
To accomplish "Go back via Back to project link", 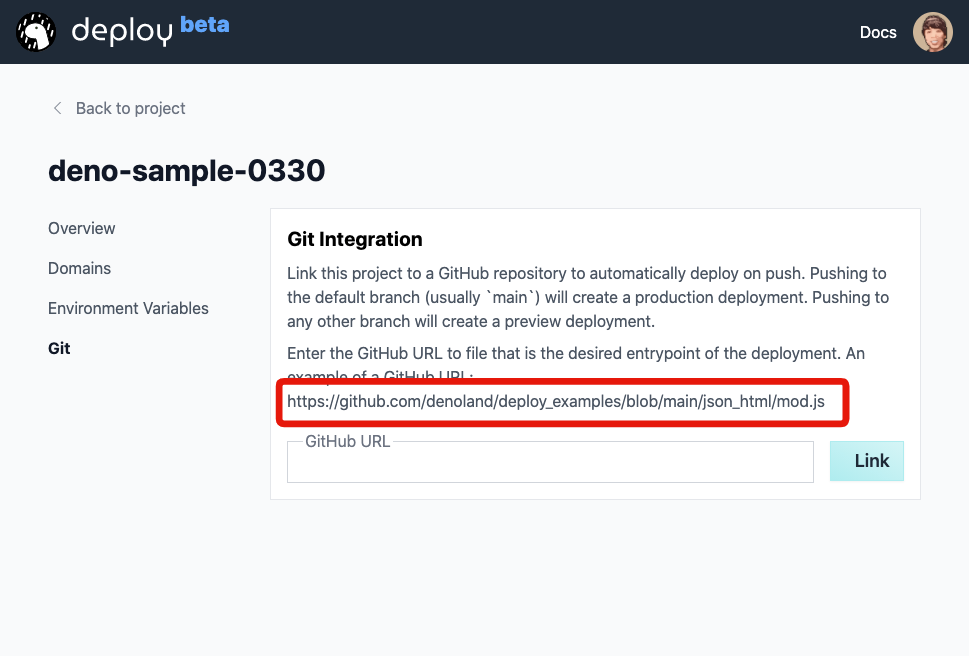I will pos(130,108).
